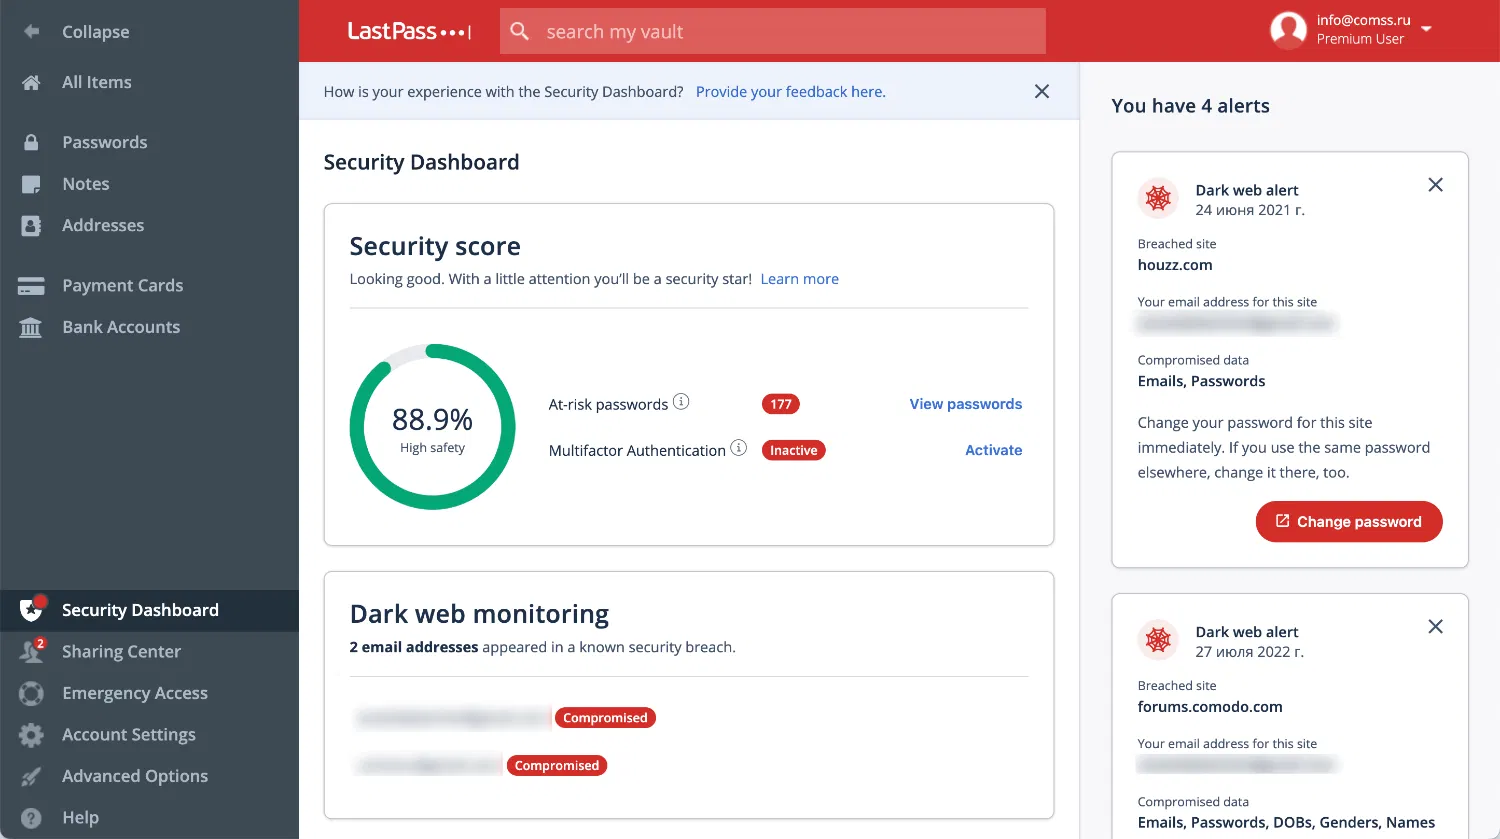Click the Change password button
1500x839 pixels.
pyautogui.click(x=1349, y=522)
